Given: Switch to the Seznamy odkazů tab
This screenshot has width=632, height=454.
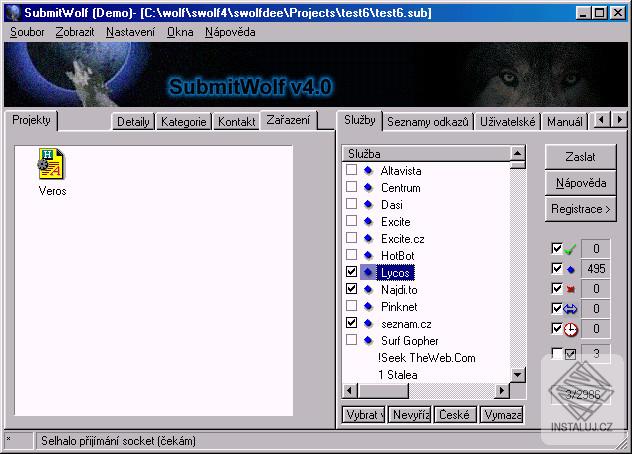Looking at the screenshot, I should pyautogui.click(x=428, y=121).
